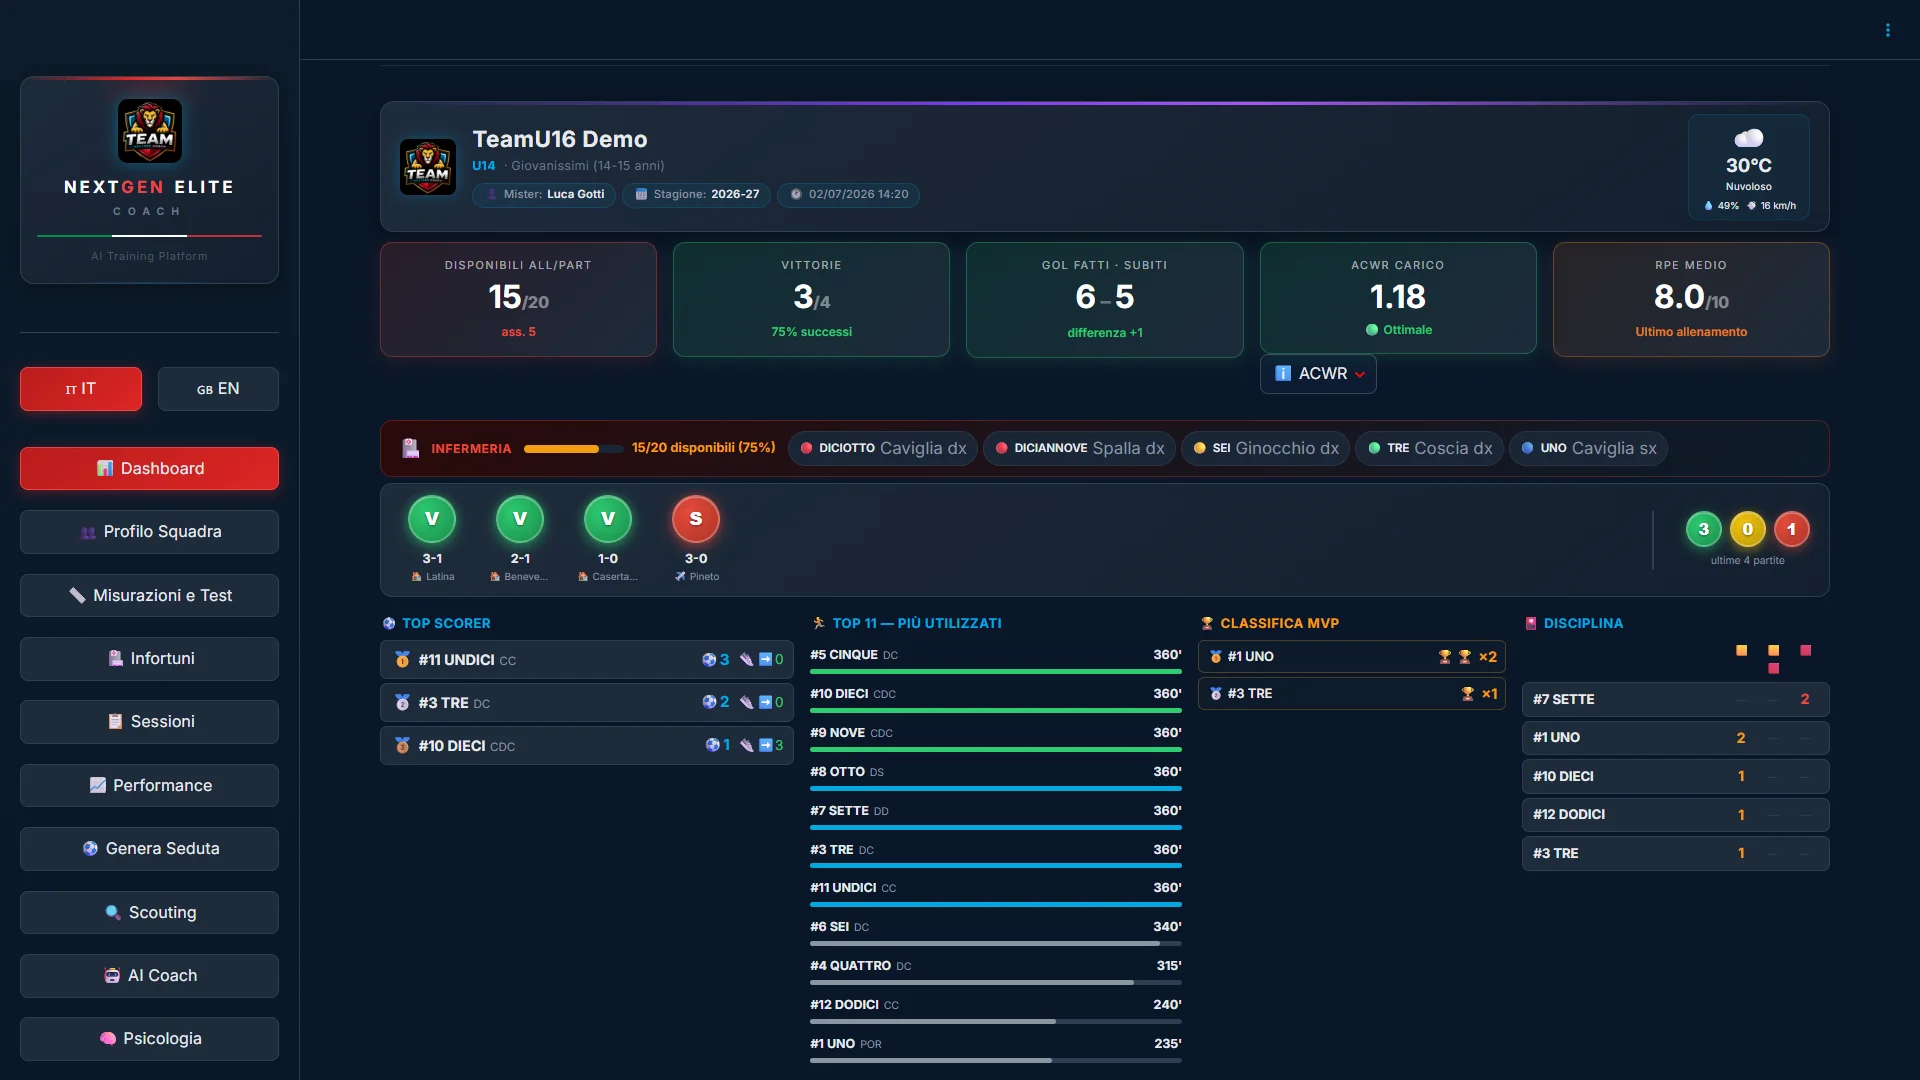This screenshot has width=1920, height=1080.
Task: Click the NextGen Elite lion logo in sidebar
Action: tap(149, 131)
